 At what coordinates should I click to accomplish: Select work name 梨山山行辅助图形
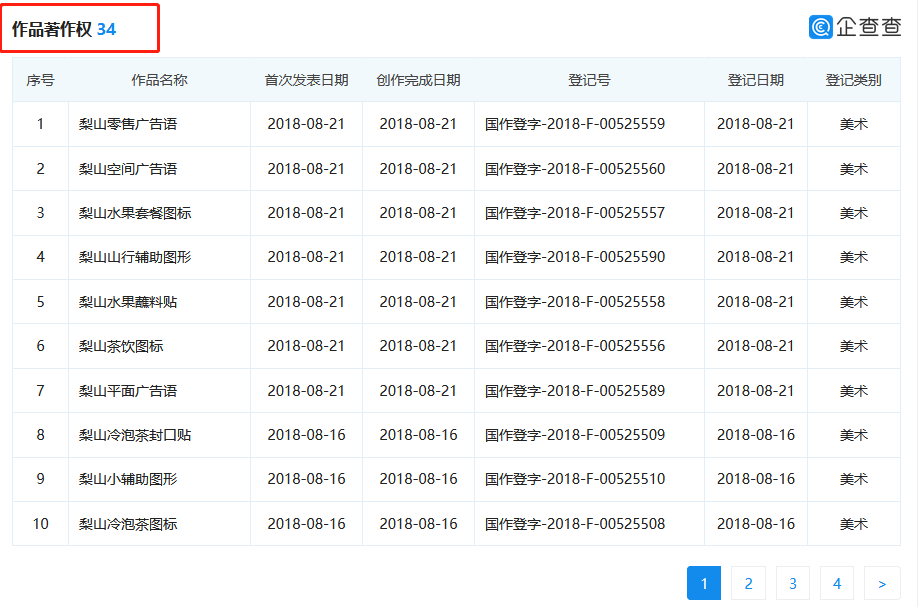[135, 257]
